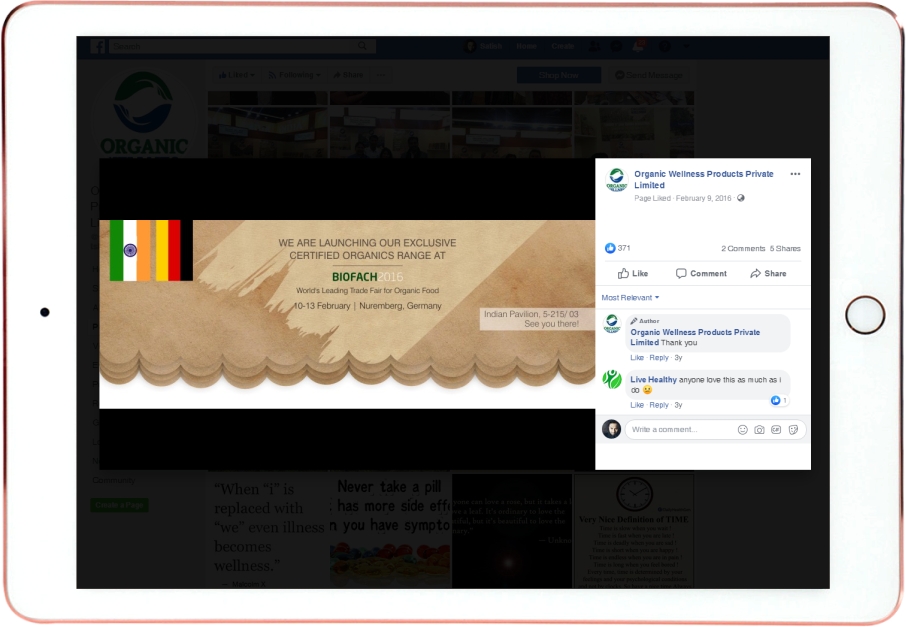
Task: Open the account dropdown arrow in top bar
Action: 686,46
